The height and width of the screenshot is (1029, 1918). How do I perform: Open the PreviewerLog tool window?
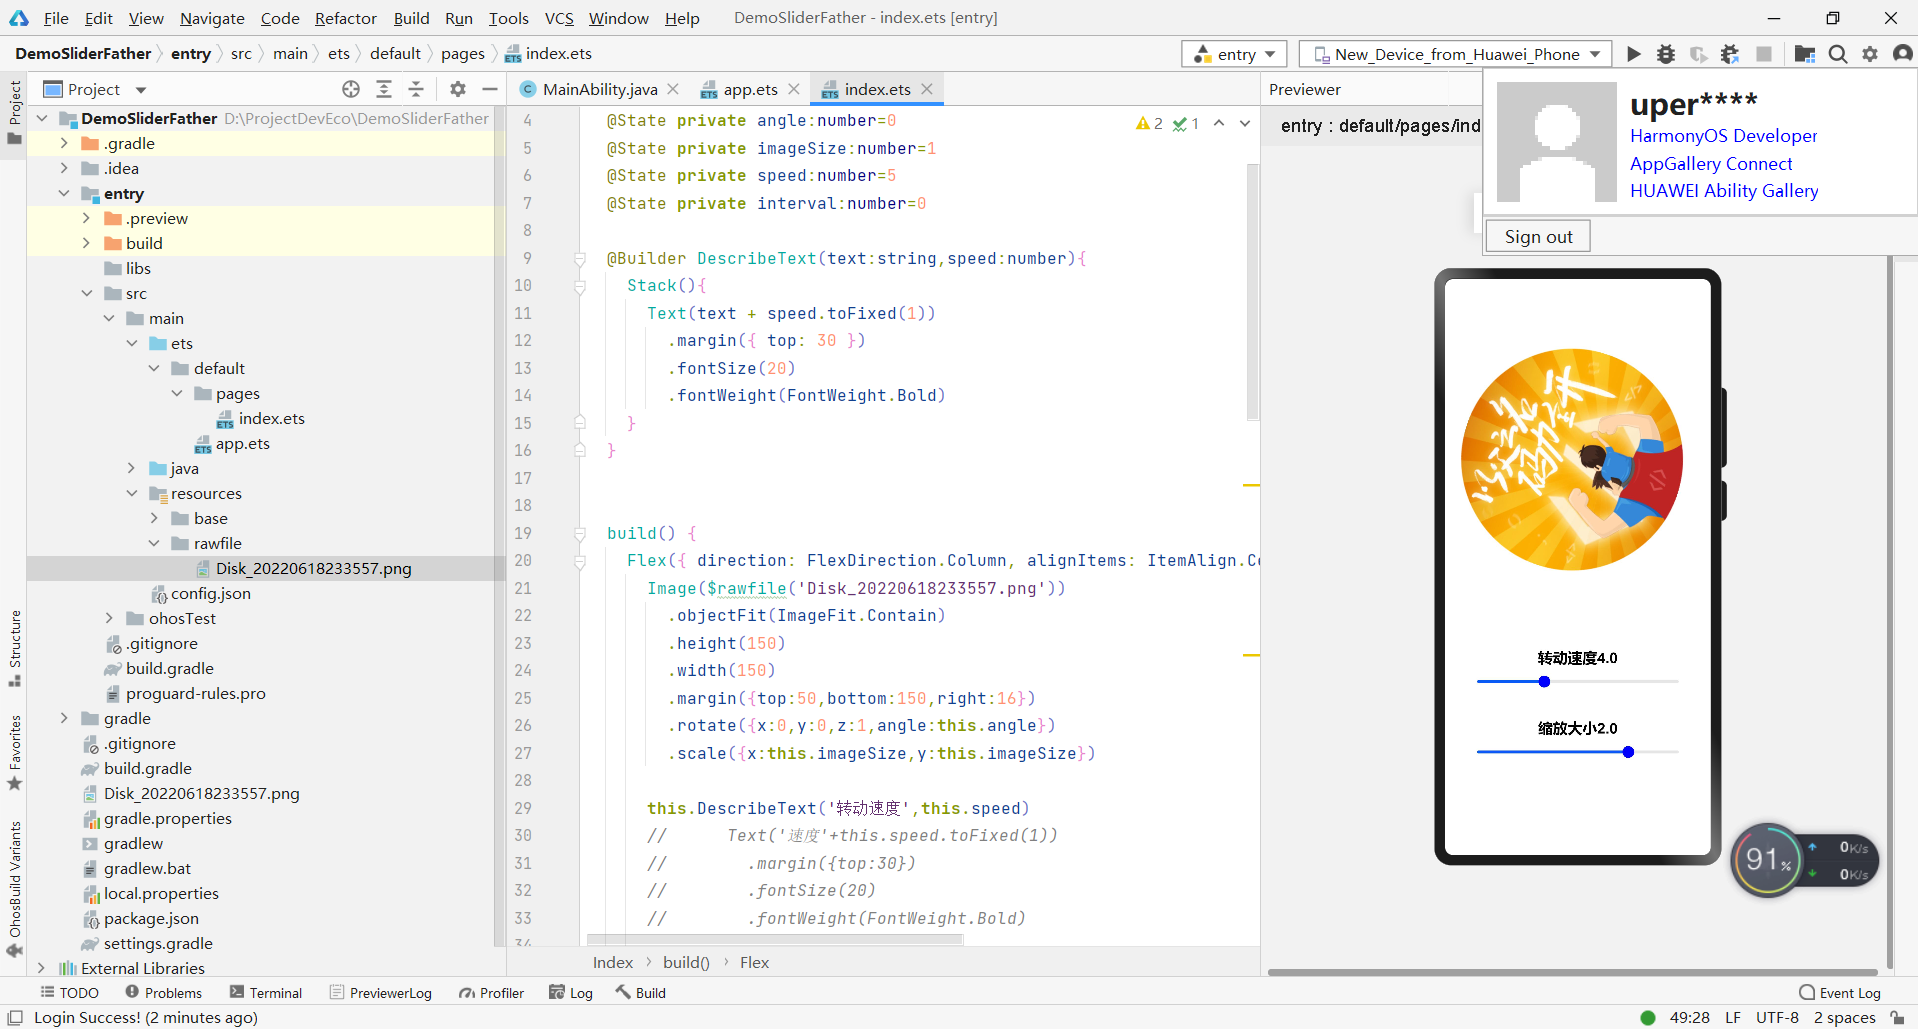[381, 992]
